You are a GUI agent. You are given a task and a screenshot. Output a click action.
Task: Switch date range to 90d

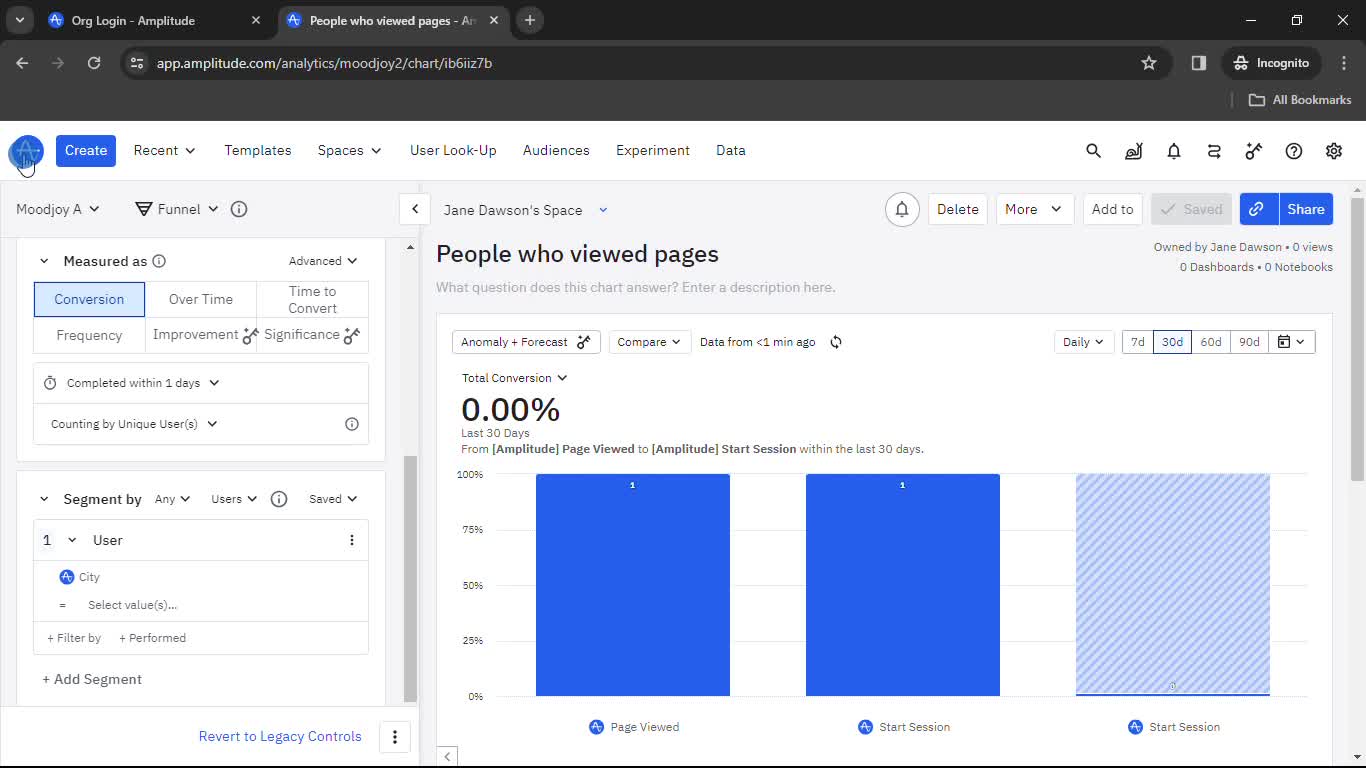(x=1250, y=342)
